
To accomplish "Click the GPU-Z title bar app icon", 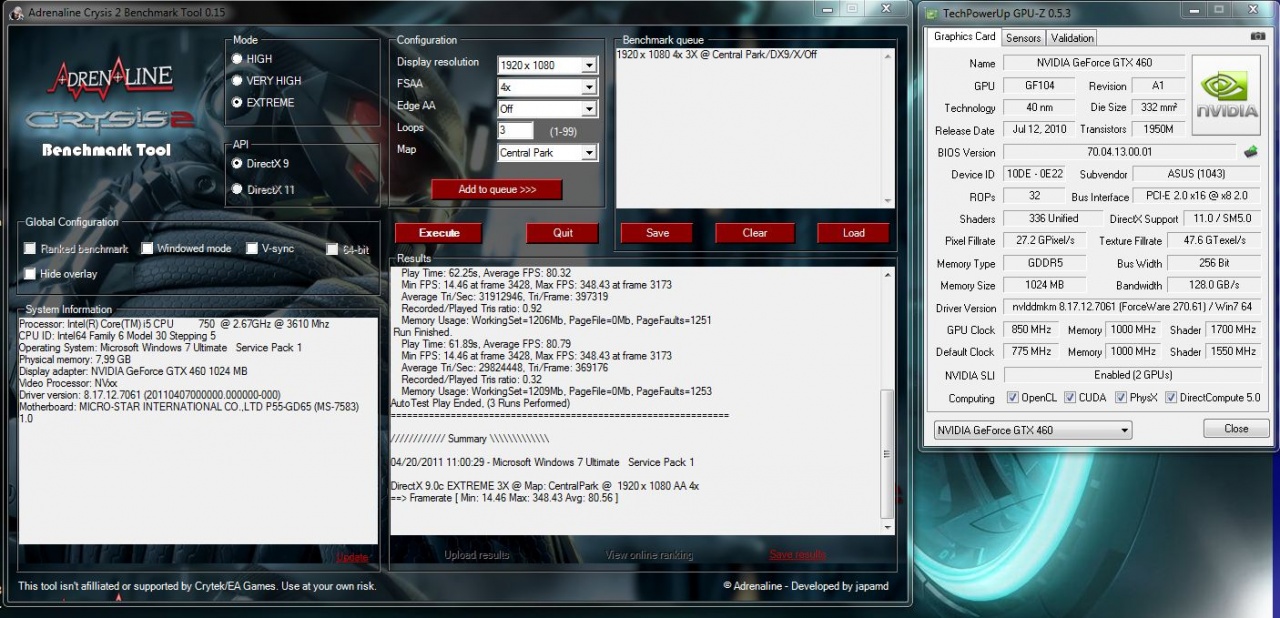I will tap(932, 13).
